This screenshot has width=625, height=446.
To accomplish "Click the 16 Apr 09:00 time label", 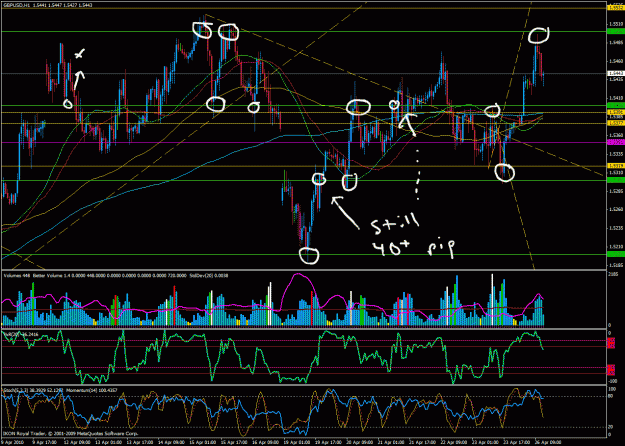I will pos(264,442).
